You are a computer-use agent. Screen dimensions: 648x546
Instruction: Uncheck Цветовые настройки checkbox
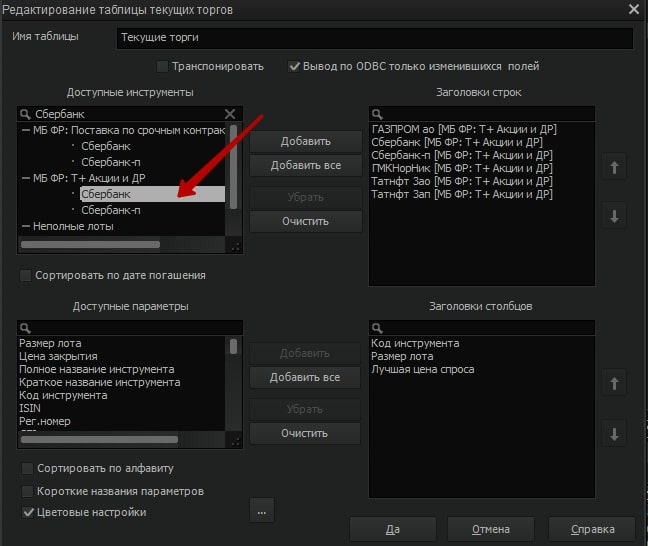point(28,512)
